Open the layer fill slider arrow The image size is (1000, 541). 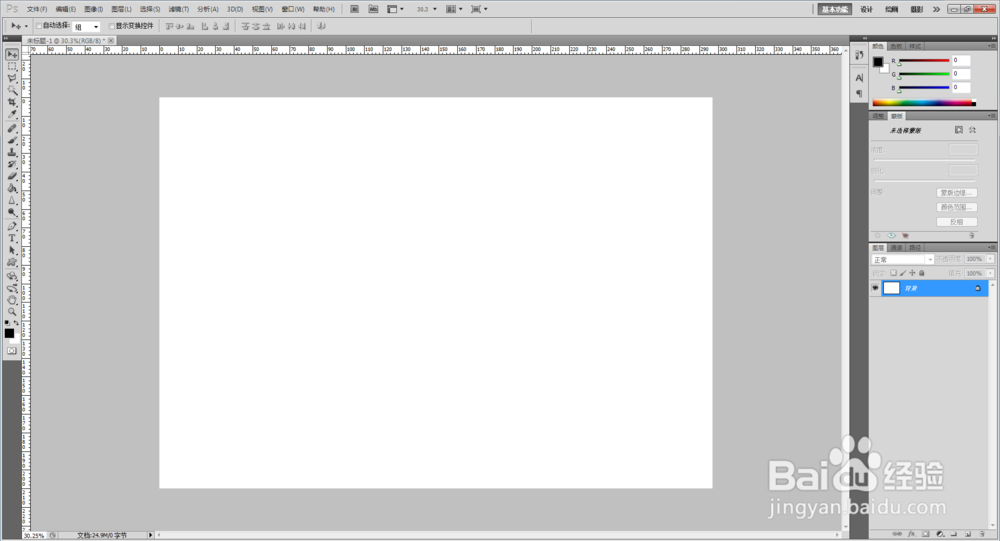pyautogui.click(x=990, y=273)
